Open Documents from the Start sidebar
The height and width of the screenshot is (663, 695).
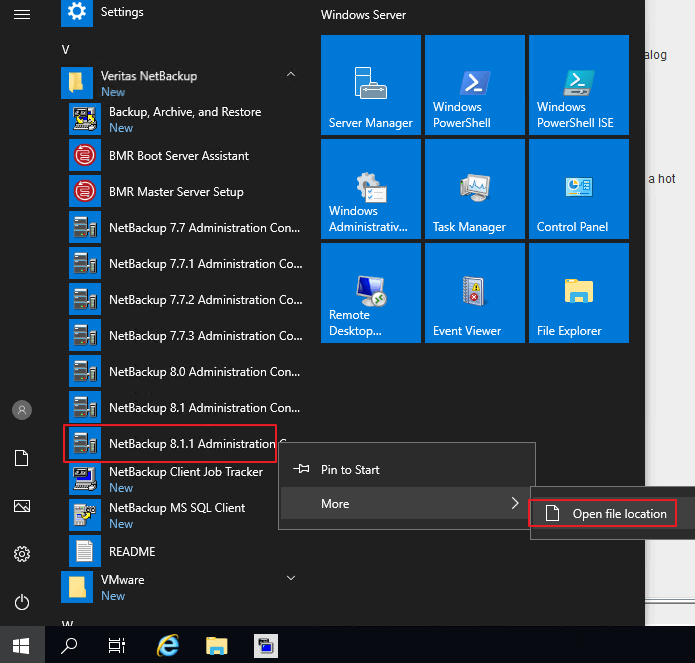[22, 458]
